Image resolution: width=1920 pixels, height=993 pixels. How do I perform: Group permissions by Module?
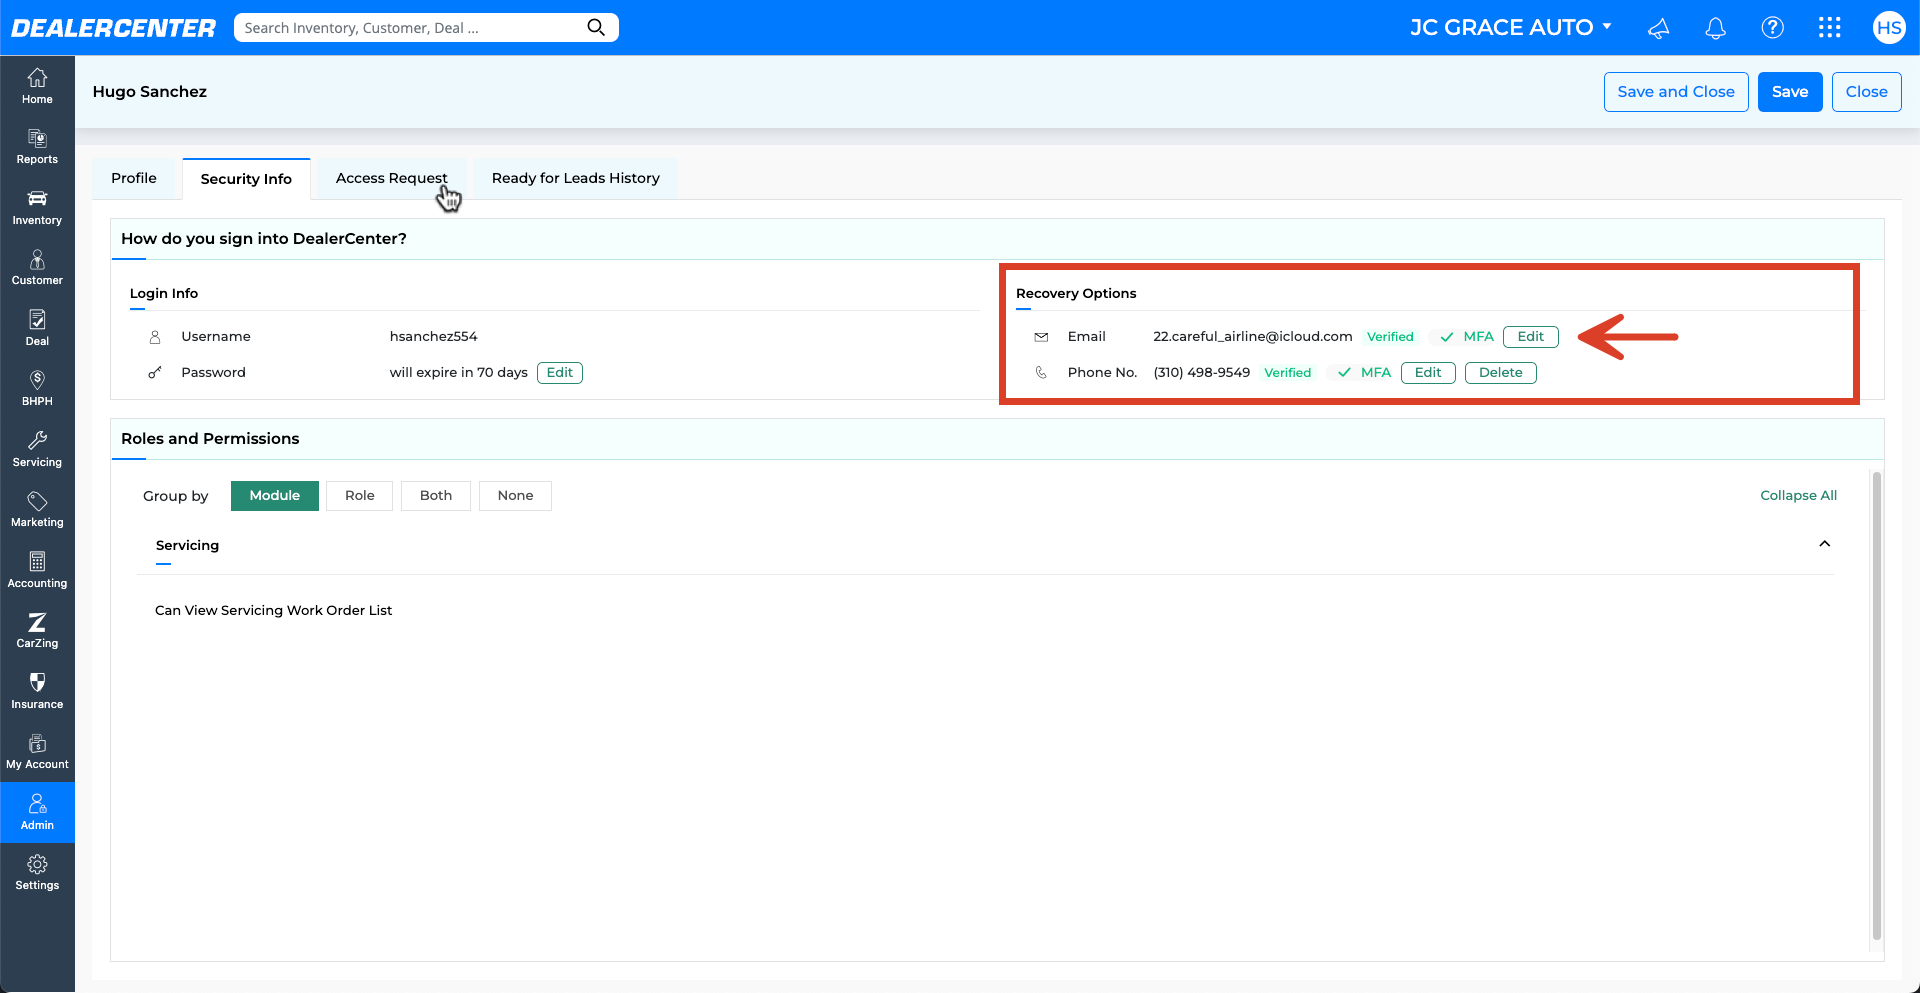click(275, 496)
